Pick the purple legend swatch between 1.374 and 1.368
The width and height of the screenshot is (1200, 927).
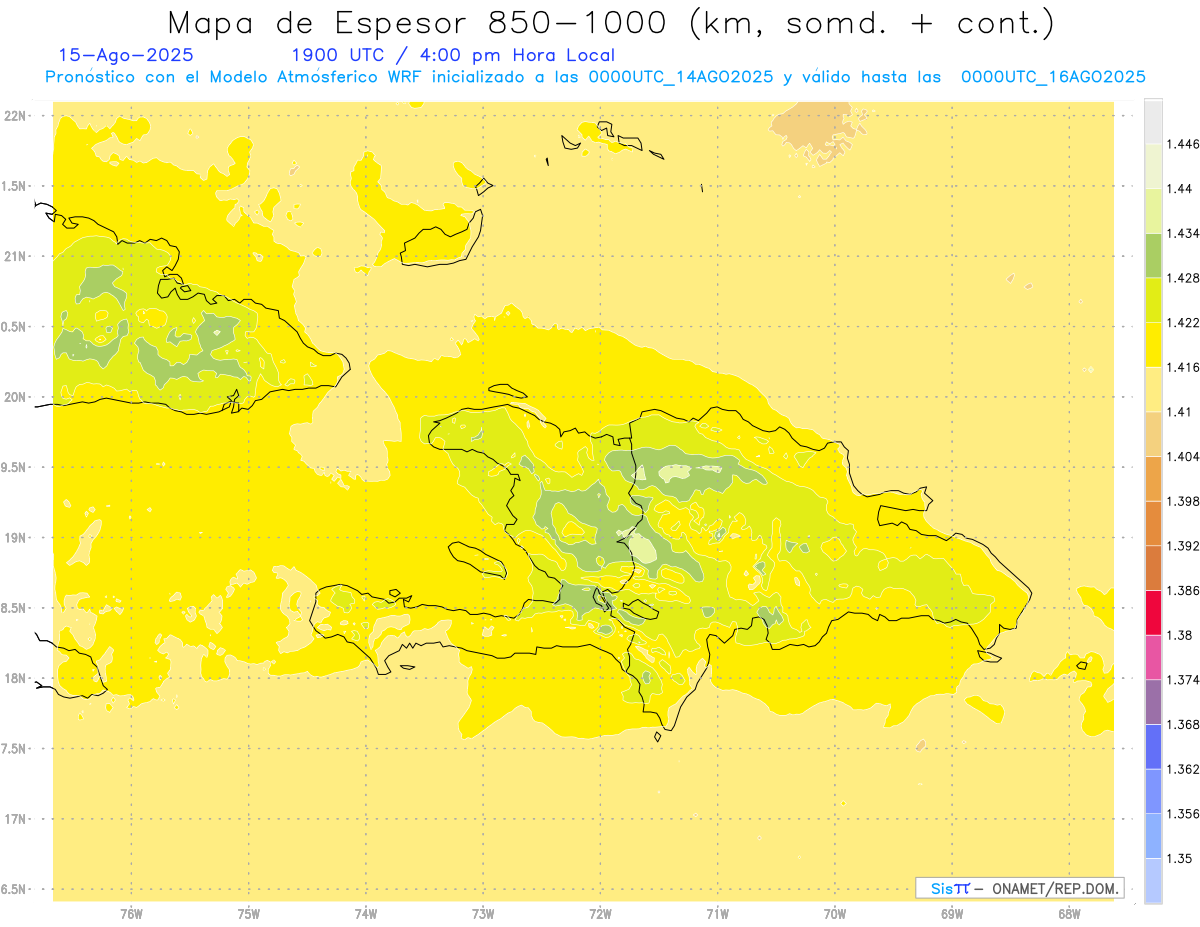coord(1153,702)
